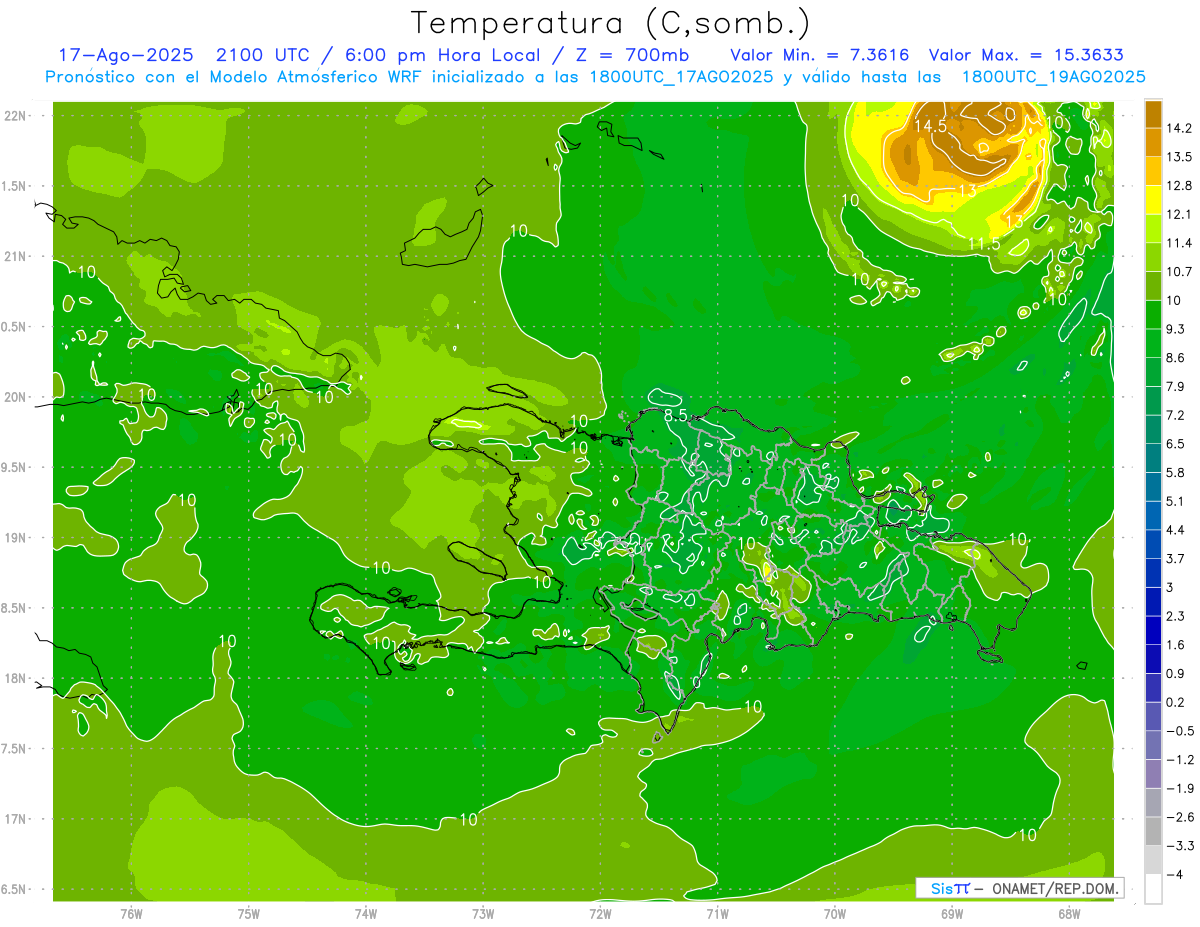This screenshot has width=1200, height=927.
Task: Click the "75W" longitude axis label
Action: click(248, 915)
